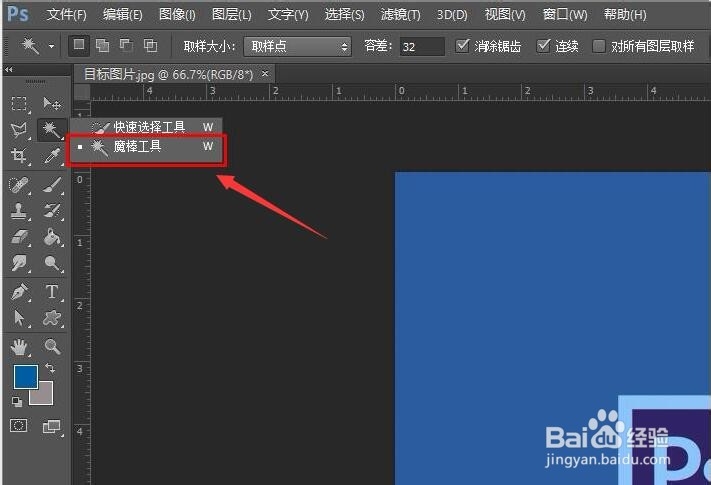Select the Custom Shape tool
The width and height of the screenshot is (711, 485).
pyautogui.click(x=52, y=318)
